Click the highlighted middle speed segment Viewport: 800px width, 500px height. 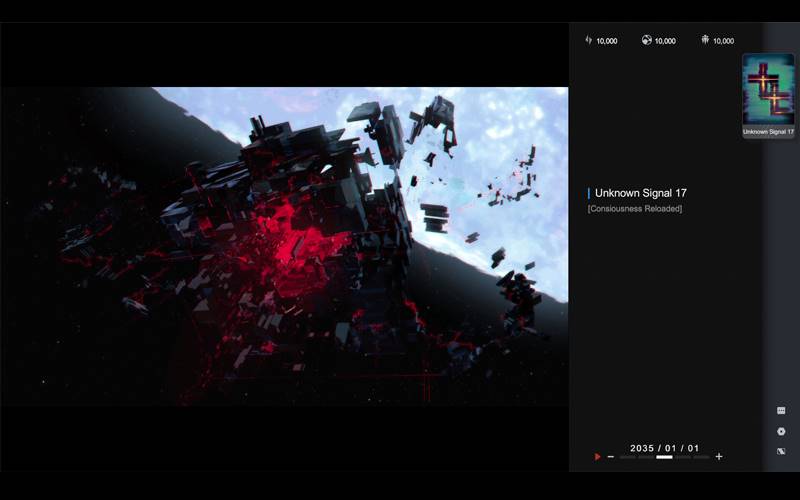click(x=664, y=457)
